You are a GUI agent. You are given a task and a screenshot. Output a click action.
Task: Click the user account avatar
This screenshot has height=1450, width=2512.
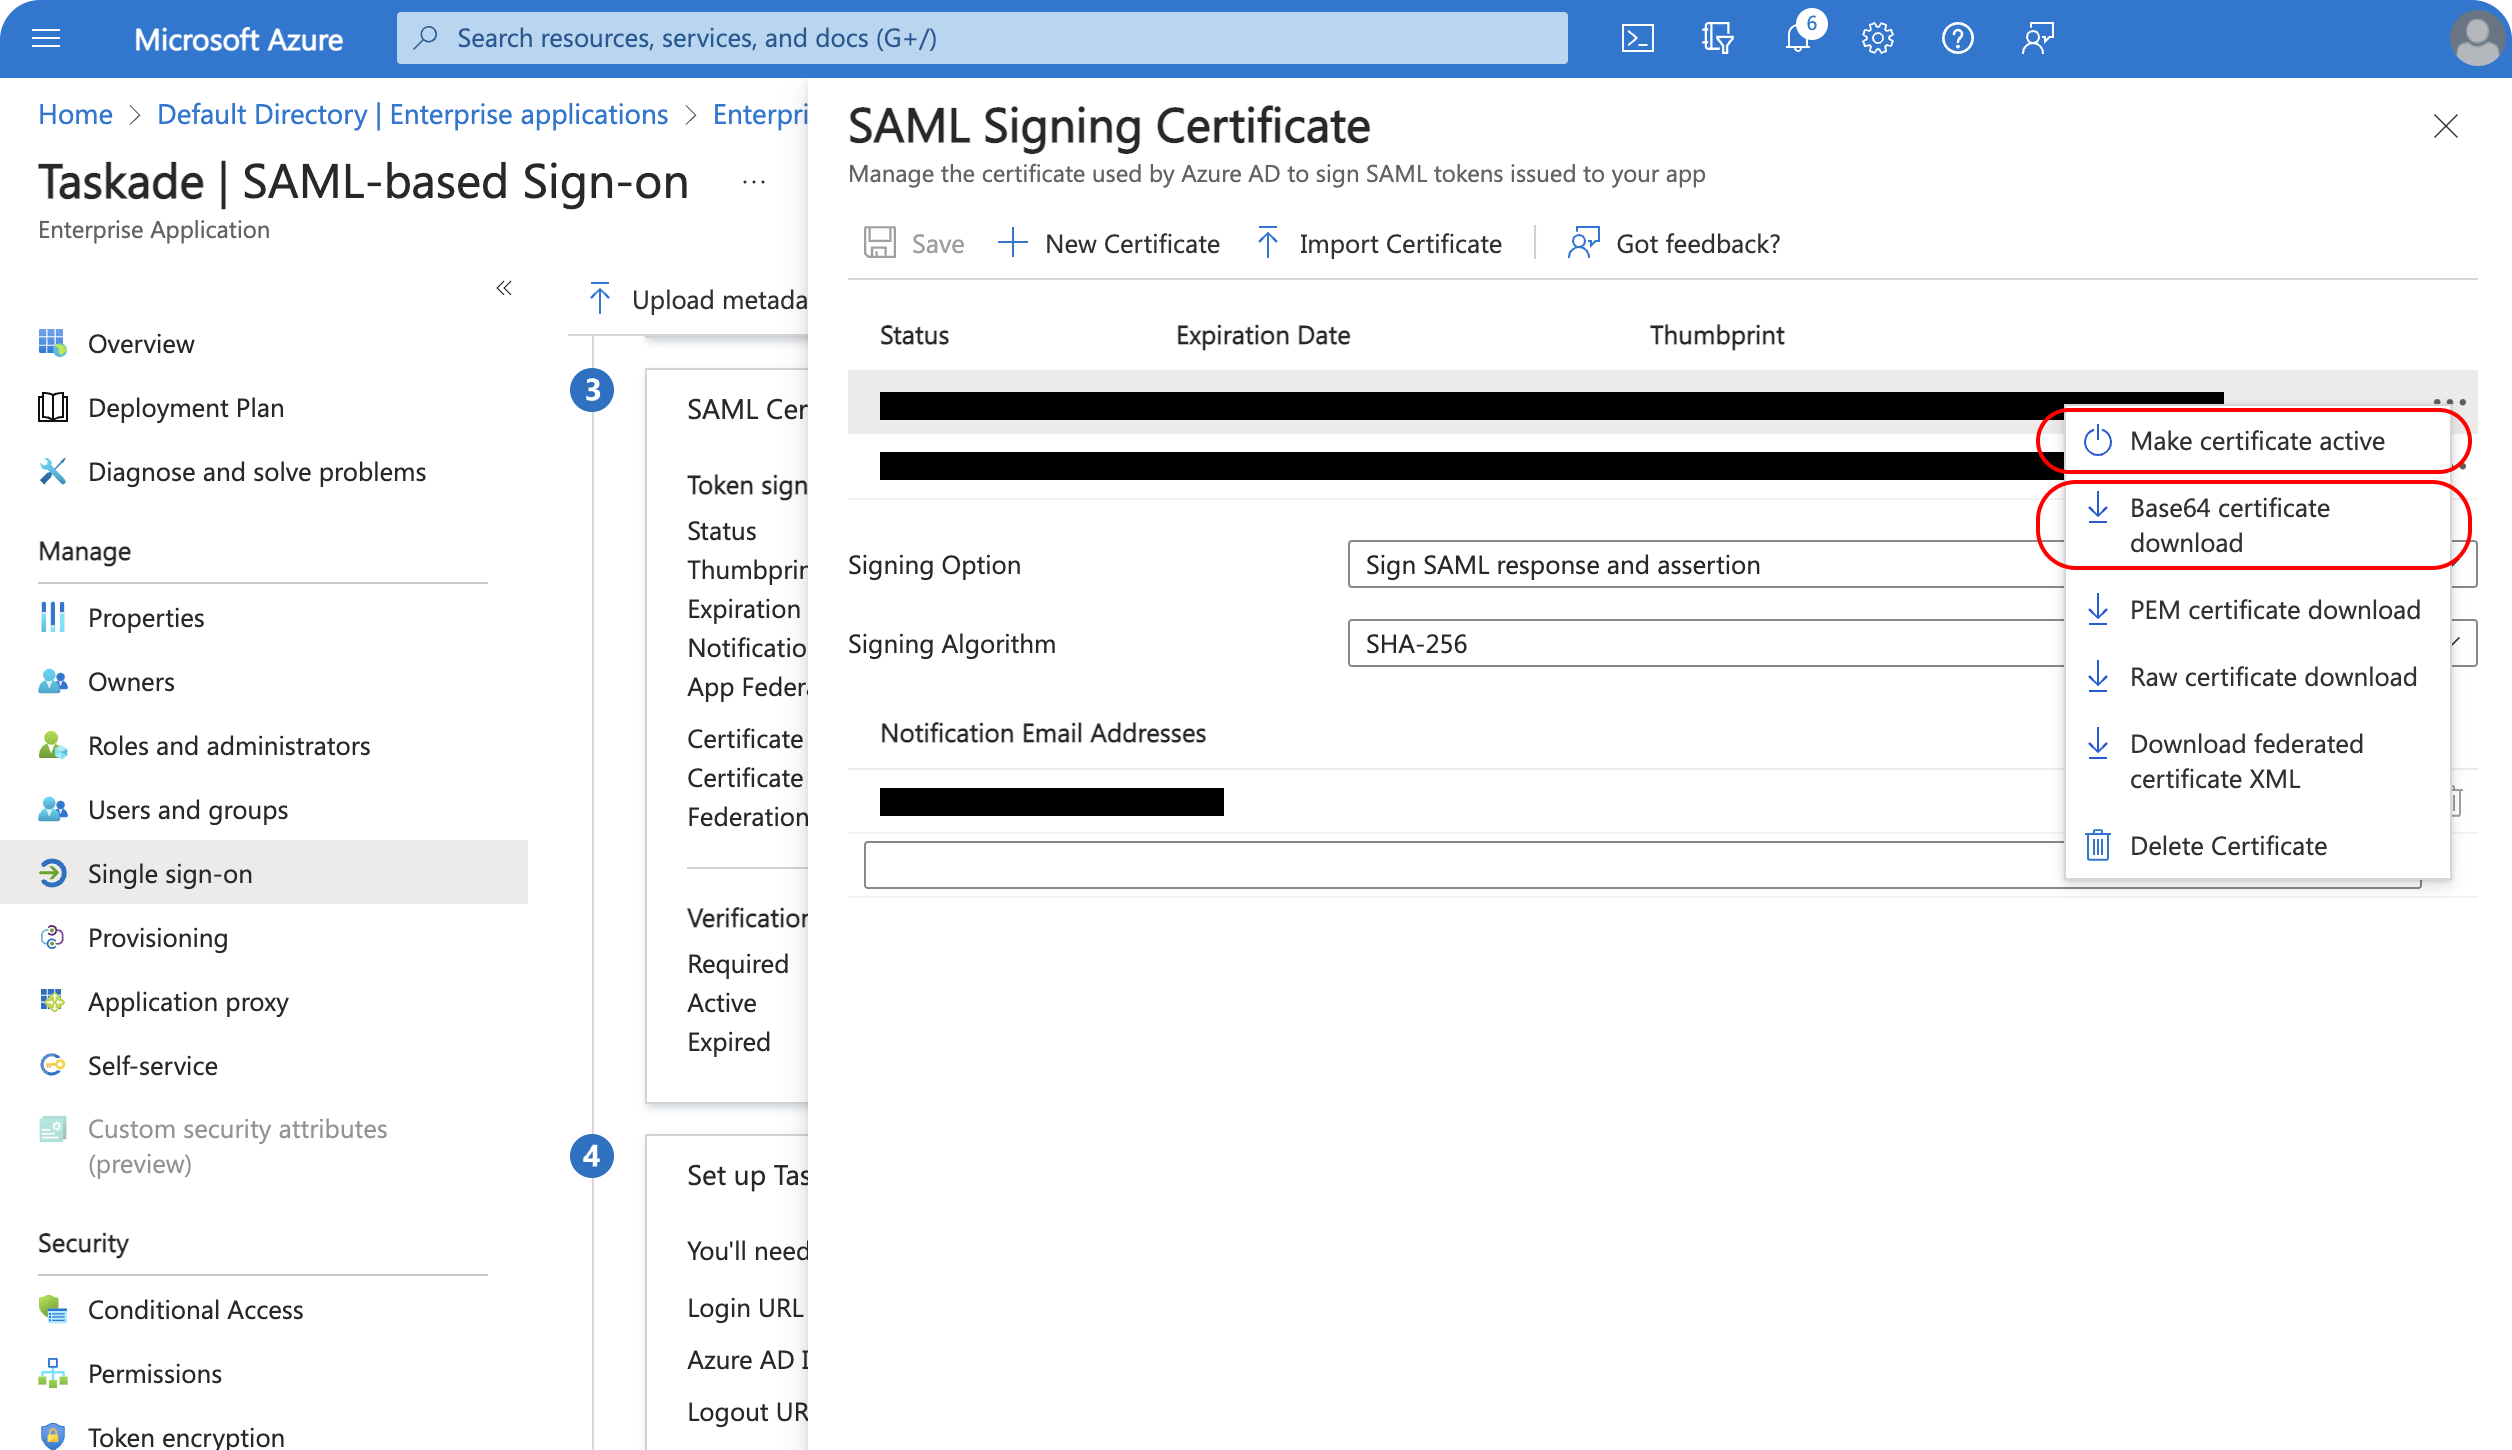tap(2475, 39)
